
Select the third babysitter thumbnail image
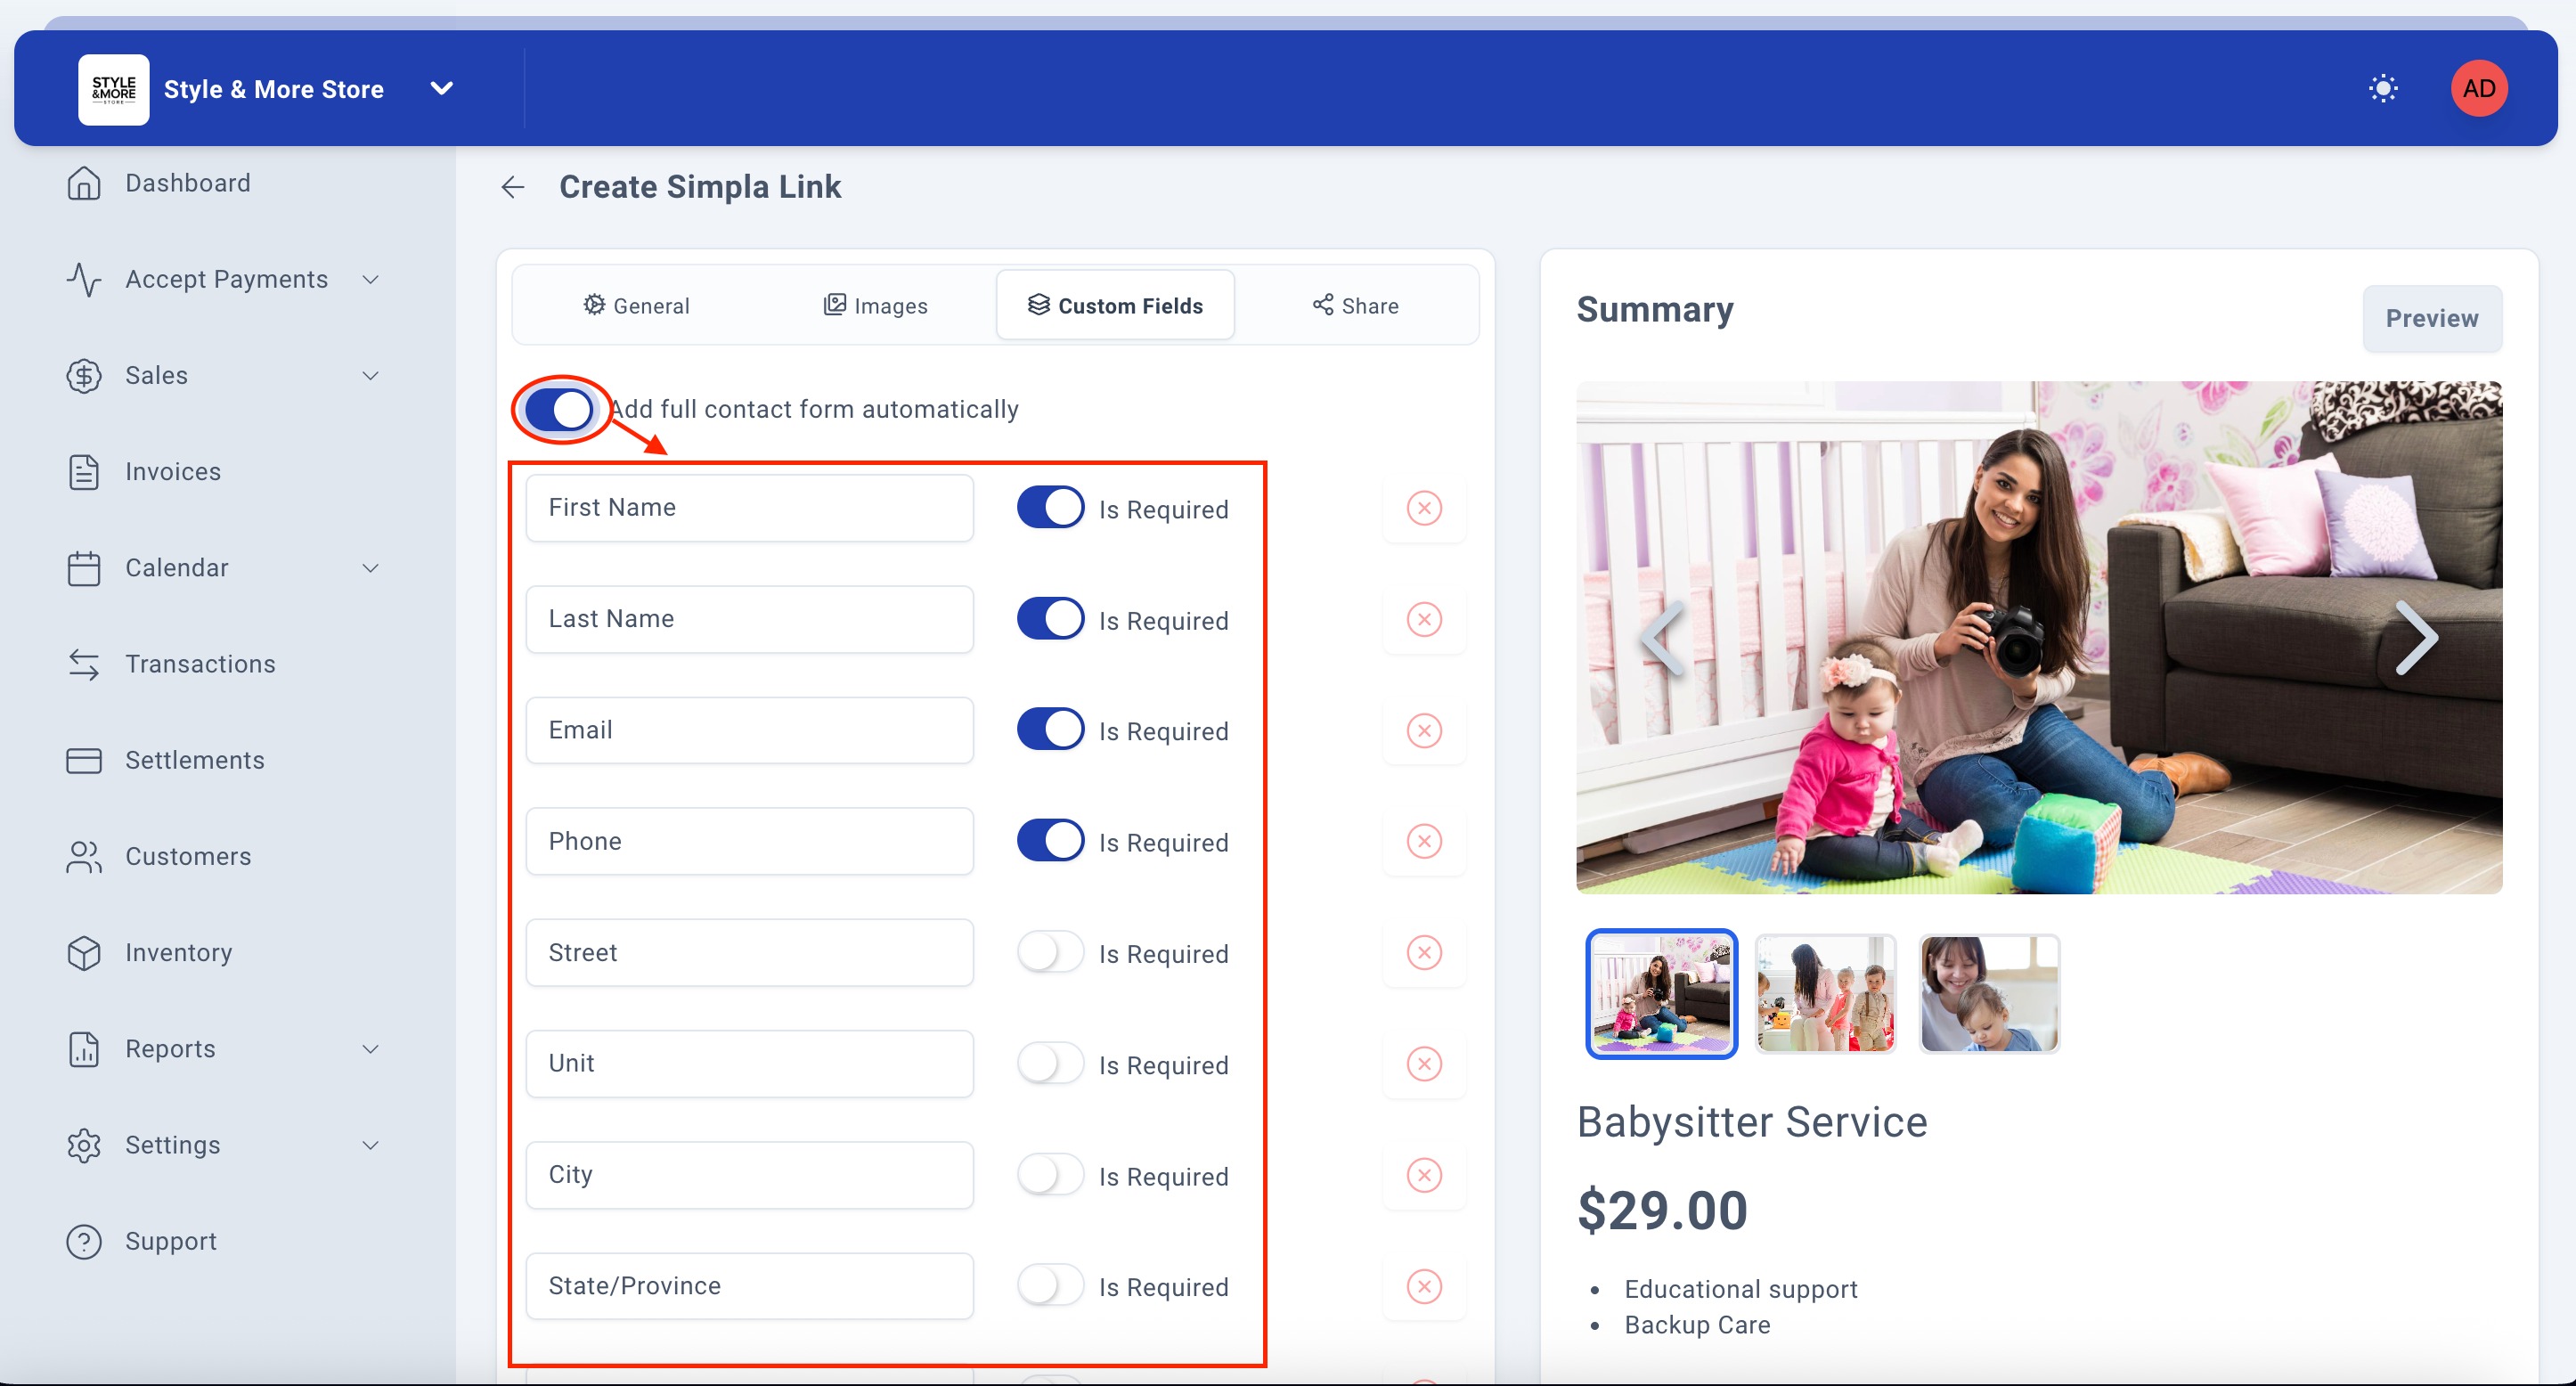tap(1989, 994)
